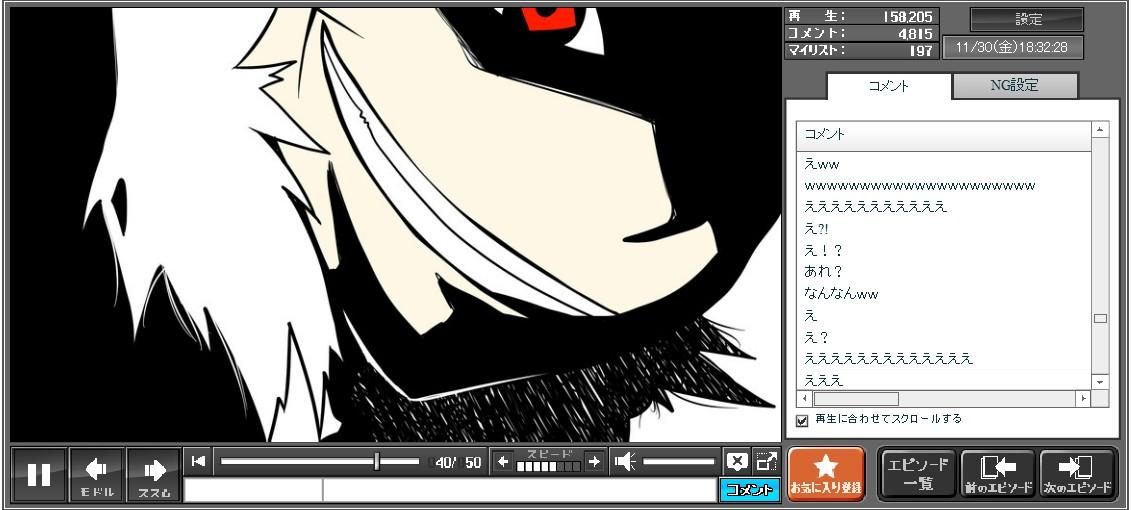The image size is (1131, 510).
Task: Go to the next episode
Action: point(1077,474)
